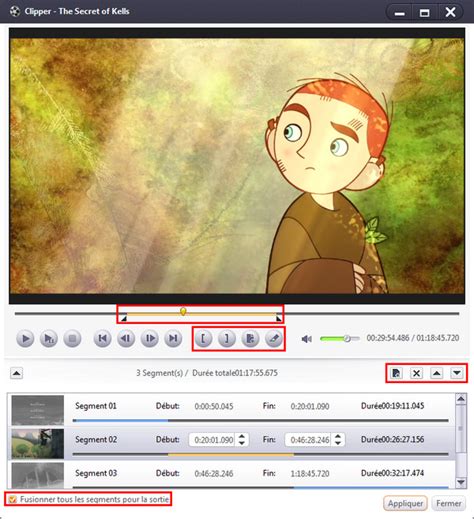Move selected segment up
Screen dimensions: 474x519
coord(437,373)
